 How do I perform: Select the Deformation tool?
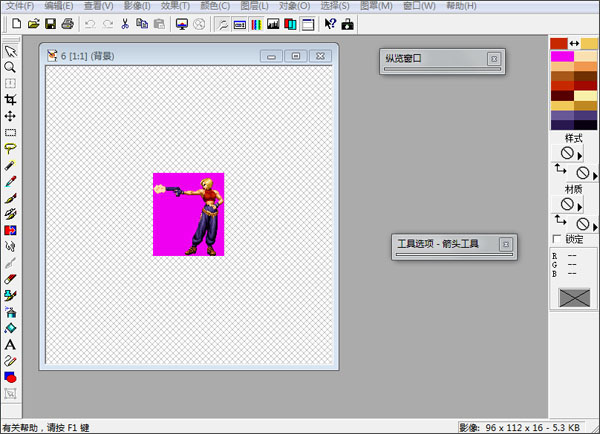tap(10, 83)
